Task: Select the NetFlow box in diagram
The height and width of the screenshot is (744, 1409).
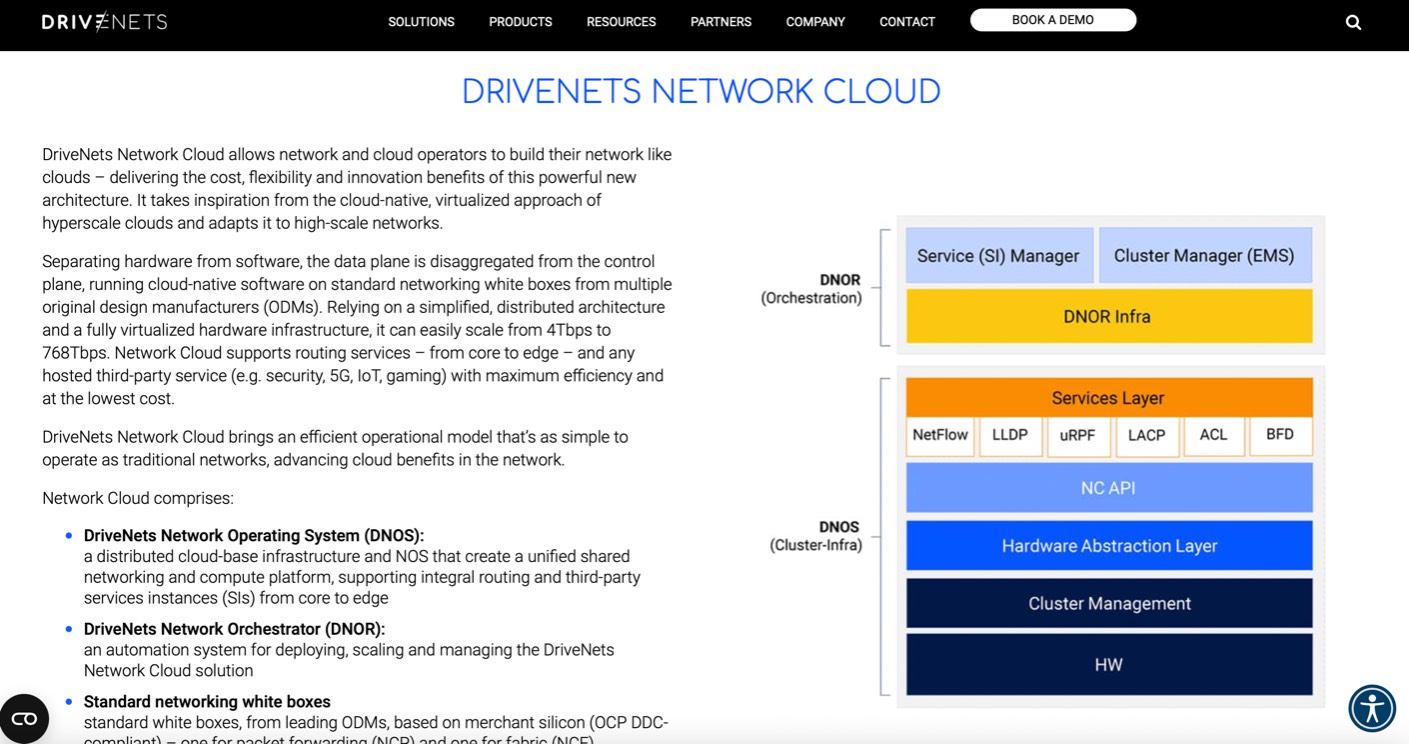Action: coord(940,436)
